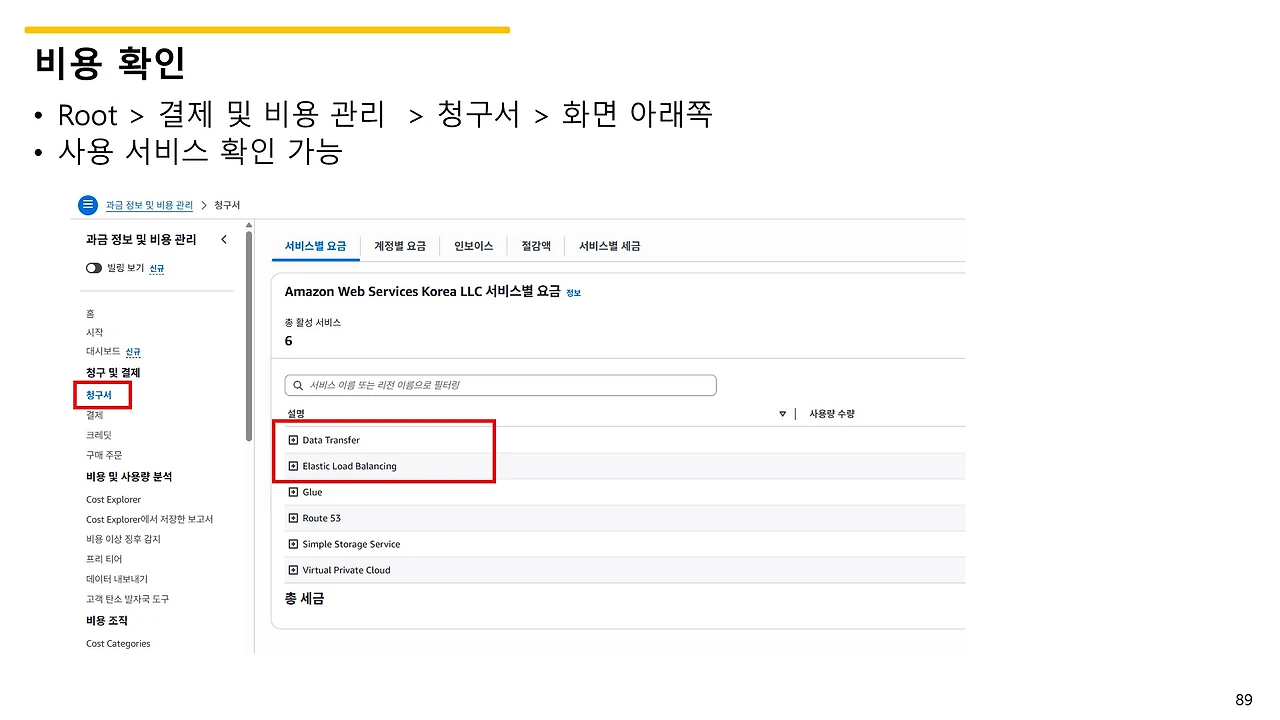Open the 설명 column sort dropdown

click(782, 413)
